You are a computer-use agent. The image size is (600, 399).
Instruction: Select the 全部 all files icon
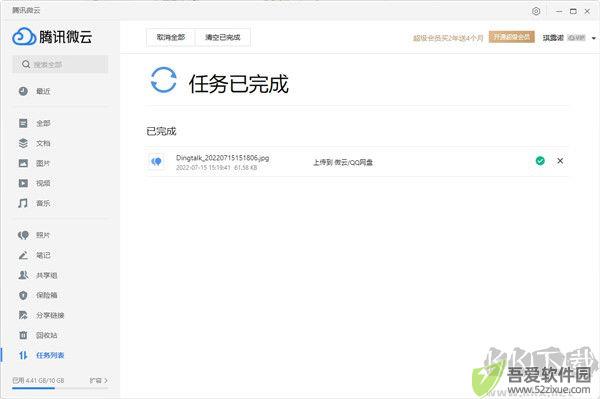(x=23, y=123)
